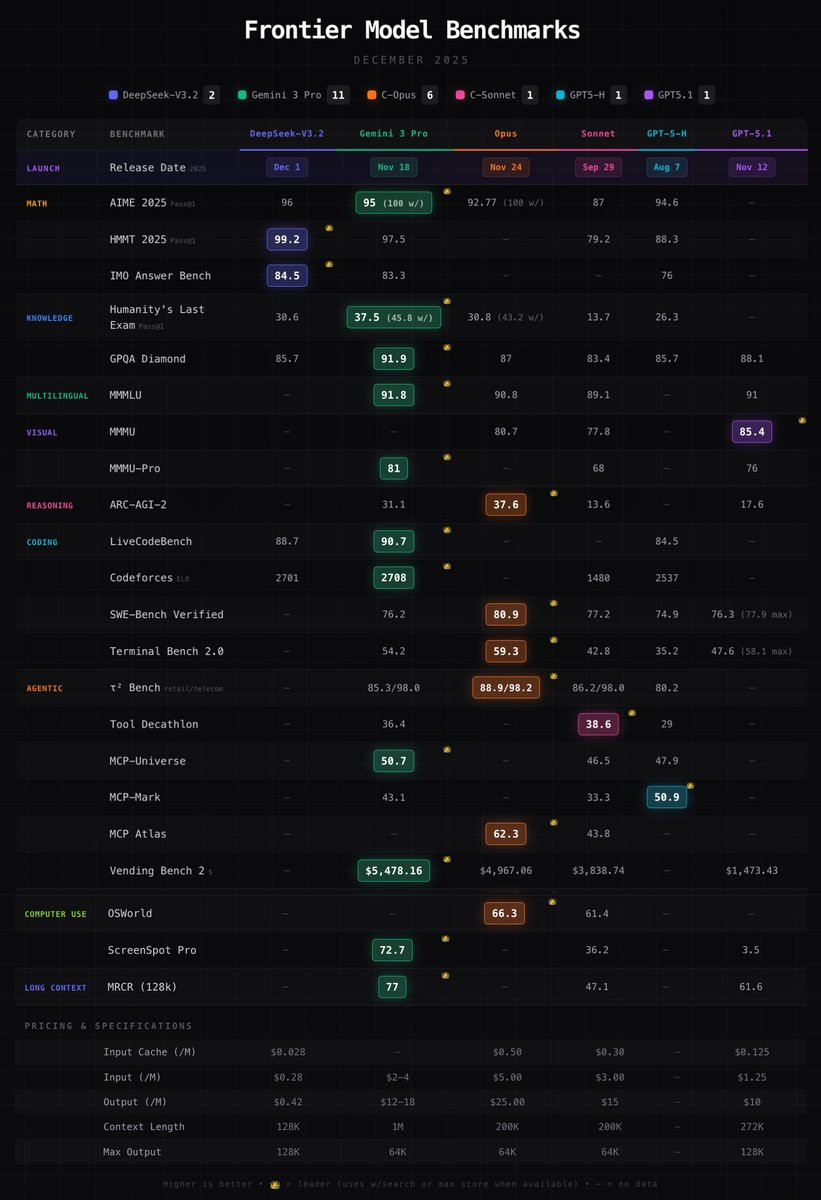Click the Nov 24 release date badge

(x=505, y=167)
